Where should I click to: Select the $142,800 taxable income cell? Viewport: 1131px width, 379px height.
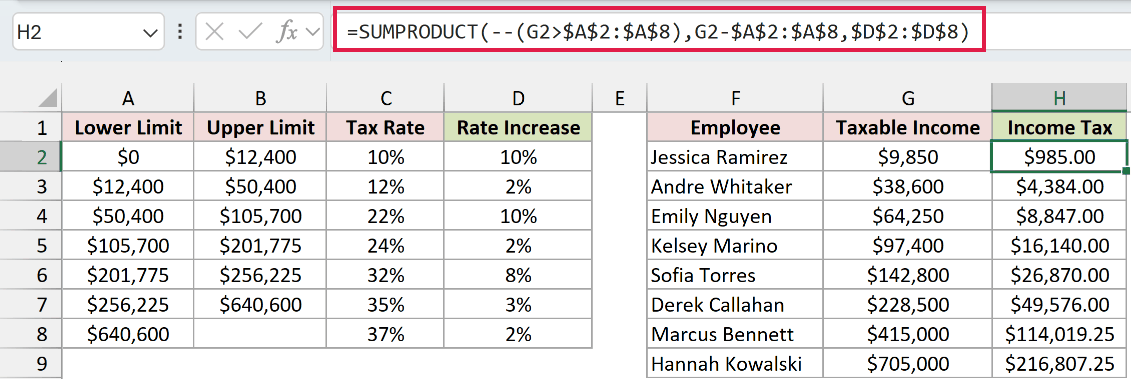pyautogui.click(x=907, y=275)
